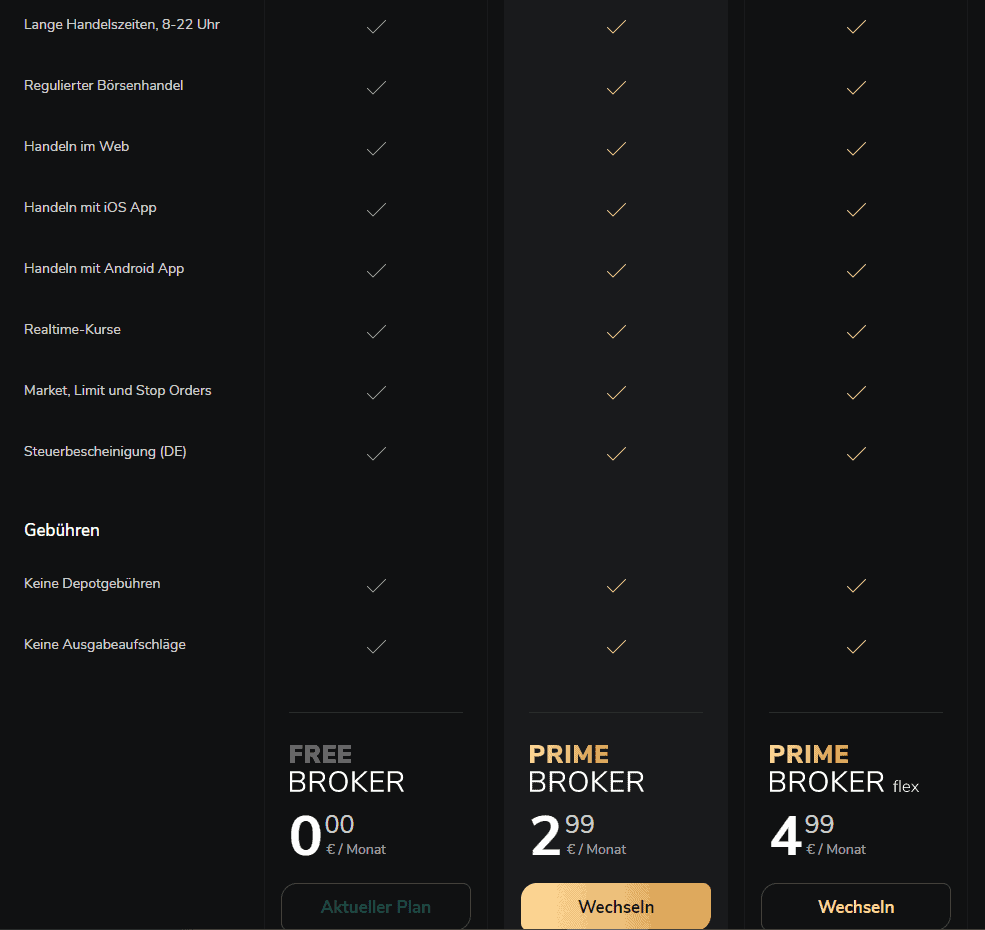Click the 2,99 € / Monat price
This screenshot has height=930, width=985.
[578, 837]
